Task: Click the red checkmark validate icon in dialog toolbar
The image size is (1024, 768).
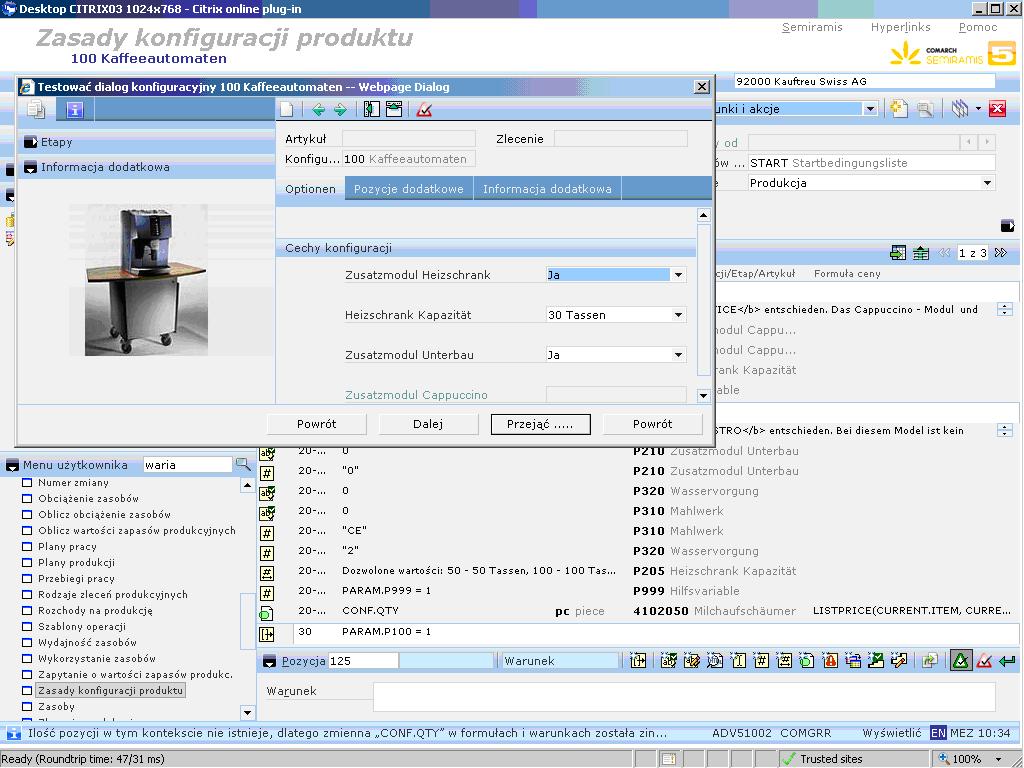Action: pyautogui.click(x=424, y=110)
